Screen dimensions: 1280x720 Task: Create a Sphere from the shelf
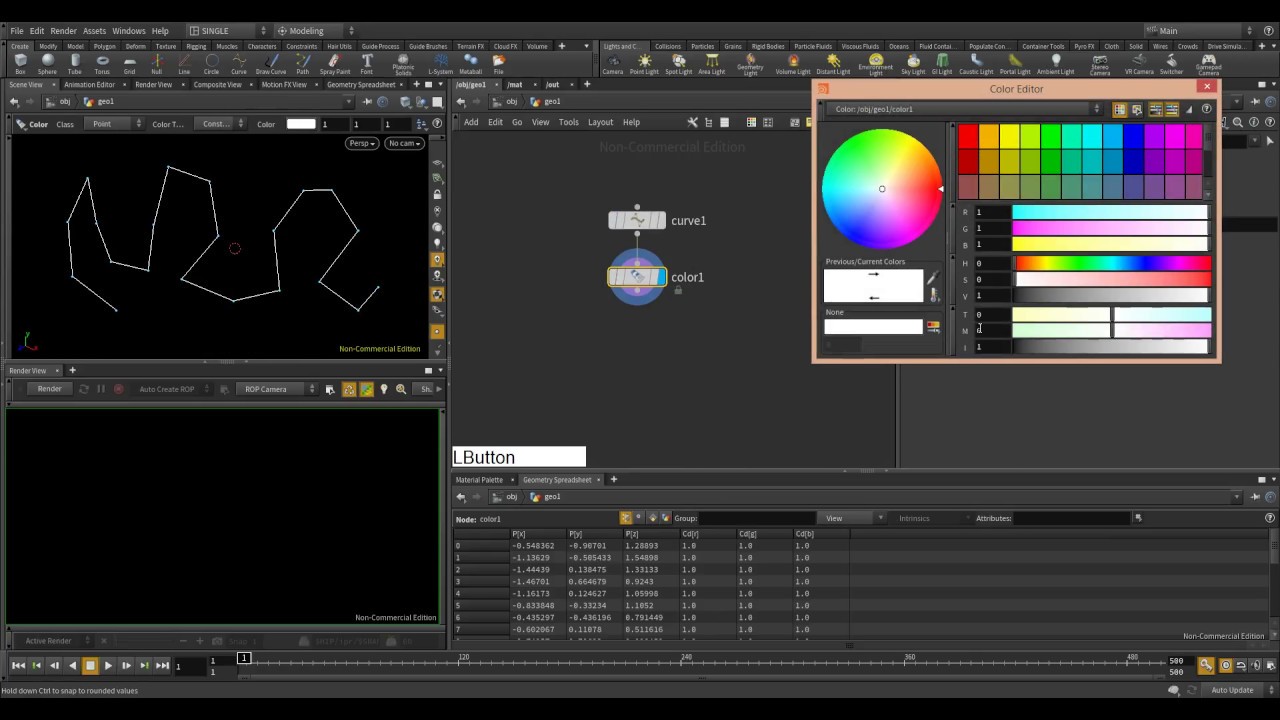47,64
